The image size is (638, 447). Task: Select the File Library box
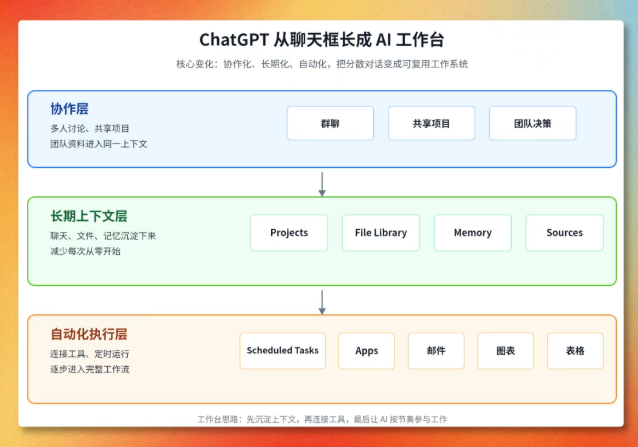coord(381,233)
